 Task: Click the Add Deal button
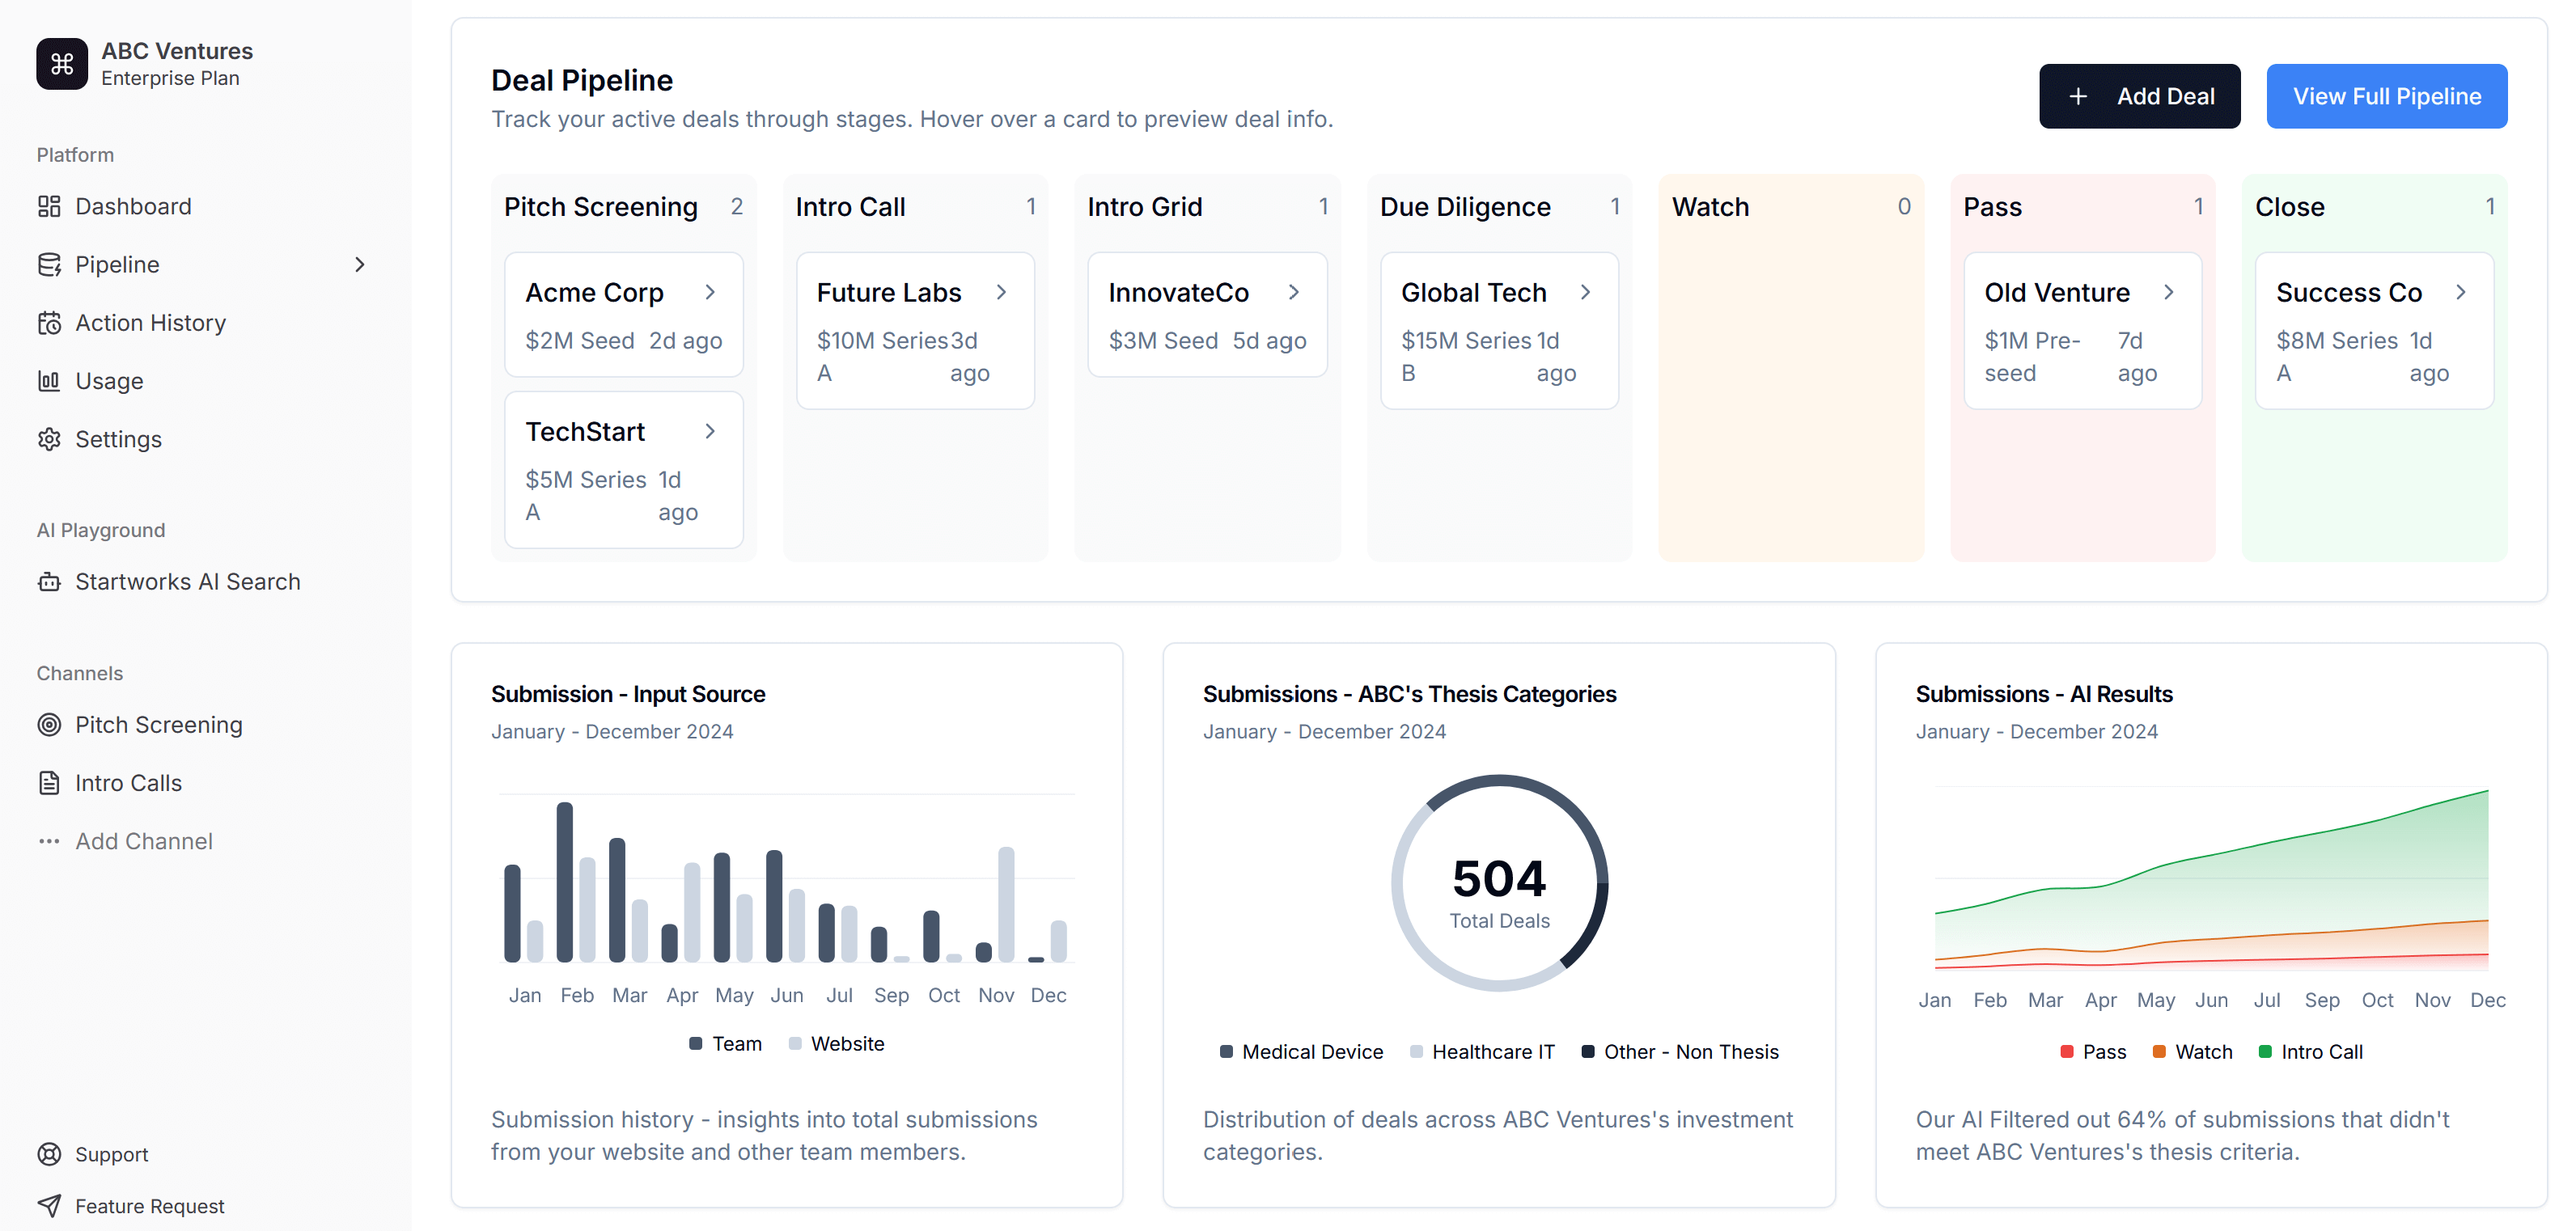2139,96
